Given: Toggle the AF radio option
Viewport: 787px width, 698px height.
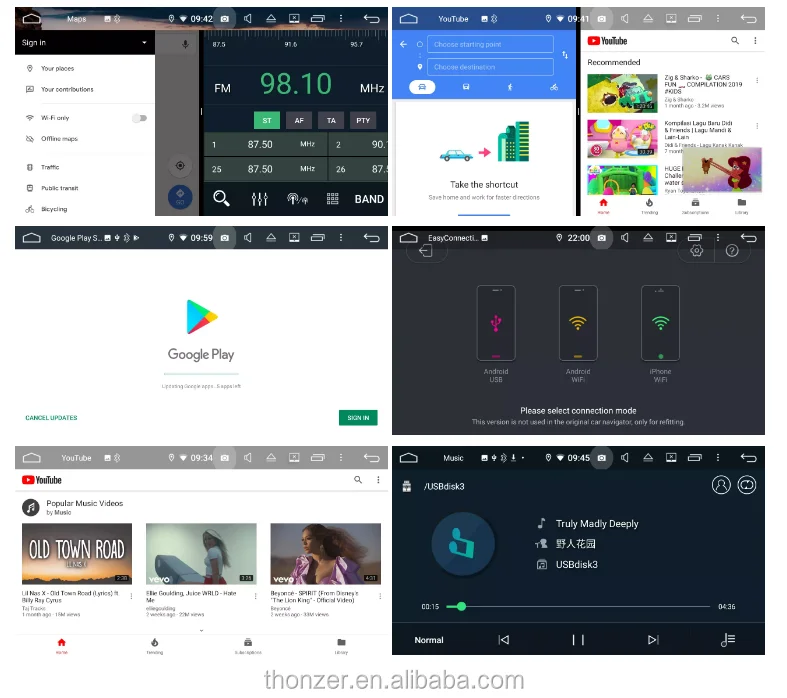Looking at the screenshot, I should 298,120.
